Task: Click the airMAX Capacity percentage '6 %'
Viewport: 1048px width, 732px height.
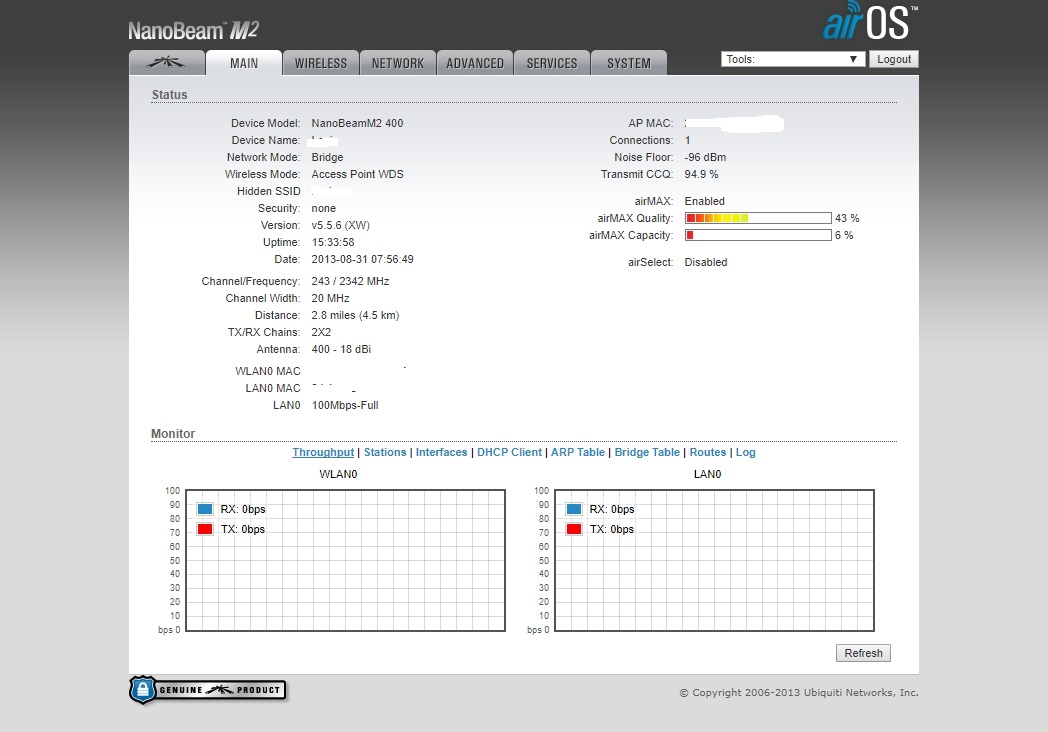Action: pos(844,235)
